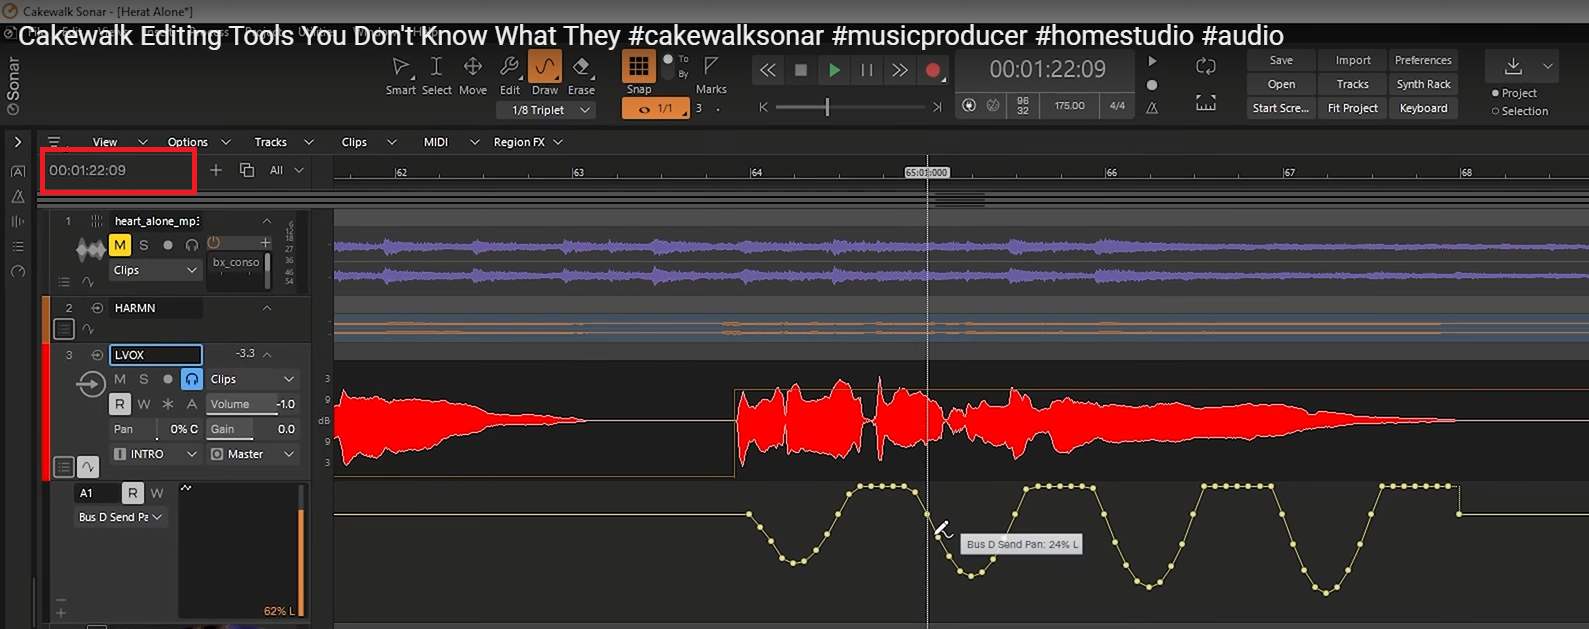Open the INTRO input dropdown
The image size is (1589, 629).
pyautogui.click(x=156, y=454)
